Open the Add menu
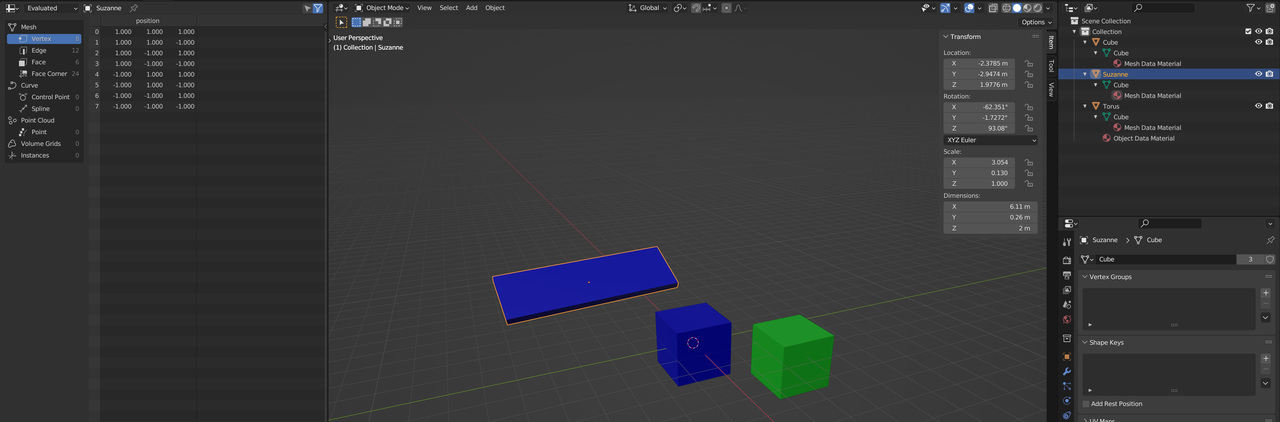The image size is (1280, 422). 472,8
